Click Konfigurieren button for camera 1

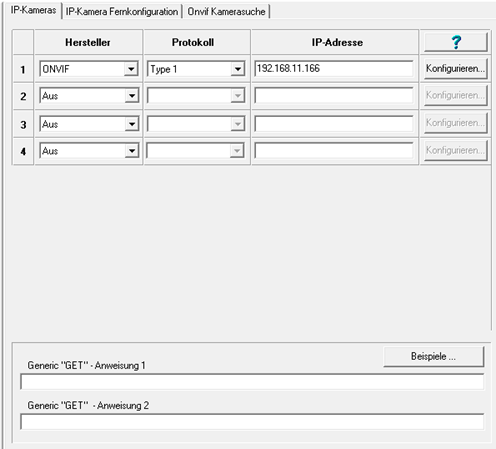point(455,69)
